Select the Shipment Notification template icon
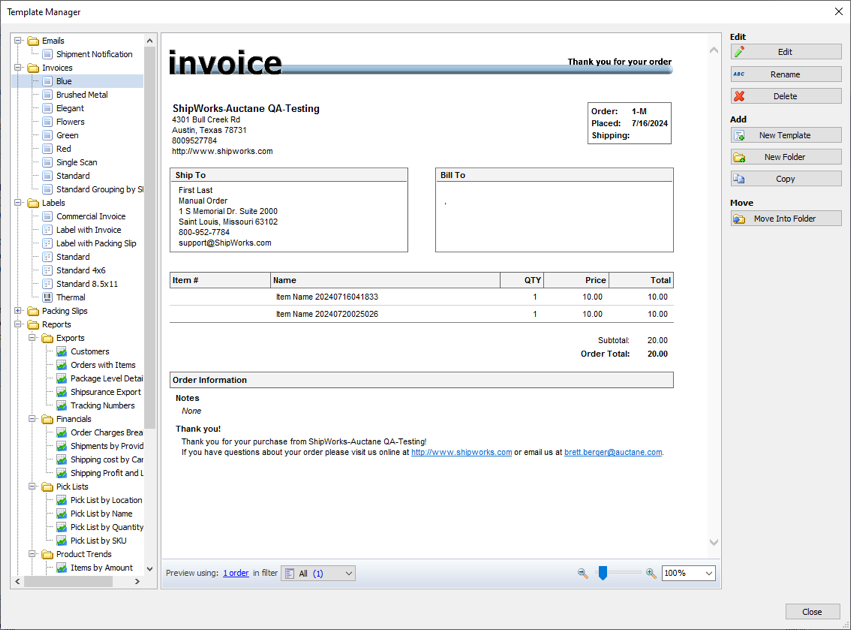The height and width of the screenshot is (630, 851). [48, 54]
